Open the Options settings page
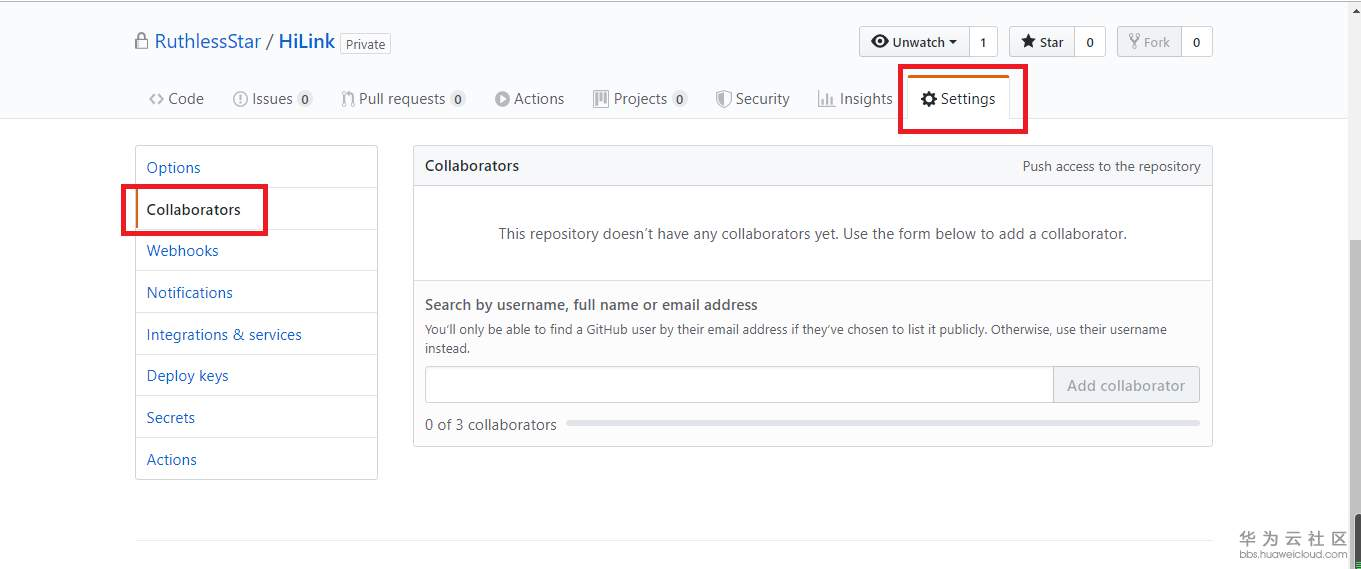 click(174, 168)
